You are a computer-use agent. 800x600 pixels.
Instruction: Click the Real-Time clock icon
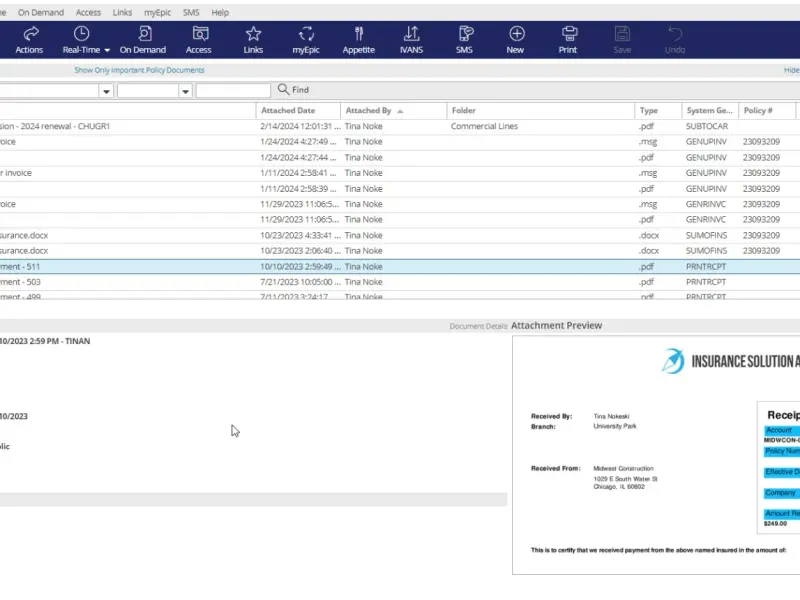pos(82,34)
